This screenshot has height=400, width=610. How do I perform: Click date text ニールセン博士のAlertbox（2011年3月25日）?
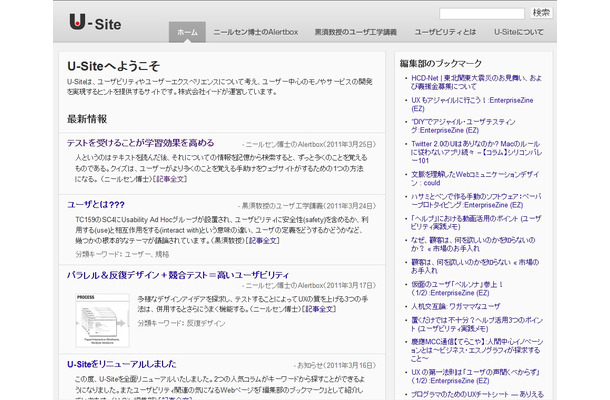(x=309, y=144)
